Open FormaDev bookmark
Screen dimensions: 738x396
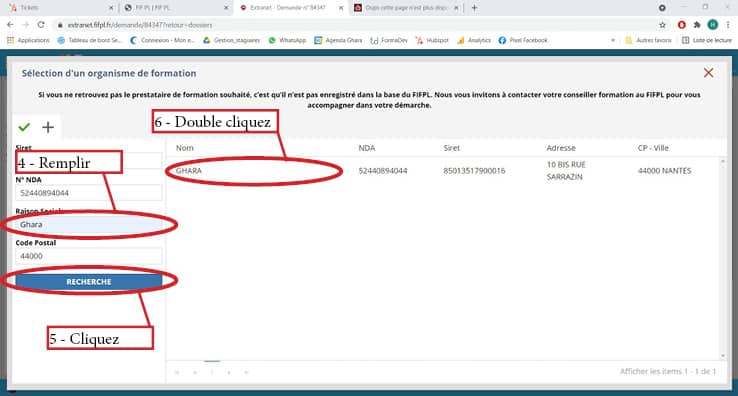(389, 40)
